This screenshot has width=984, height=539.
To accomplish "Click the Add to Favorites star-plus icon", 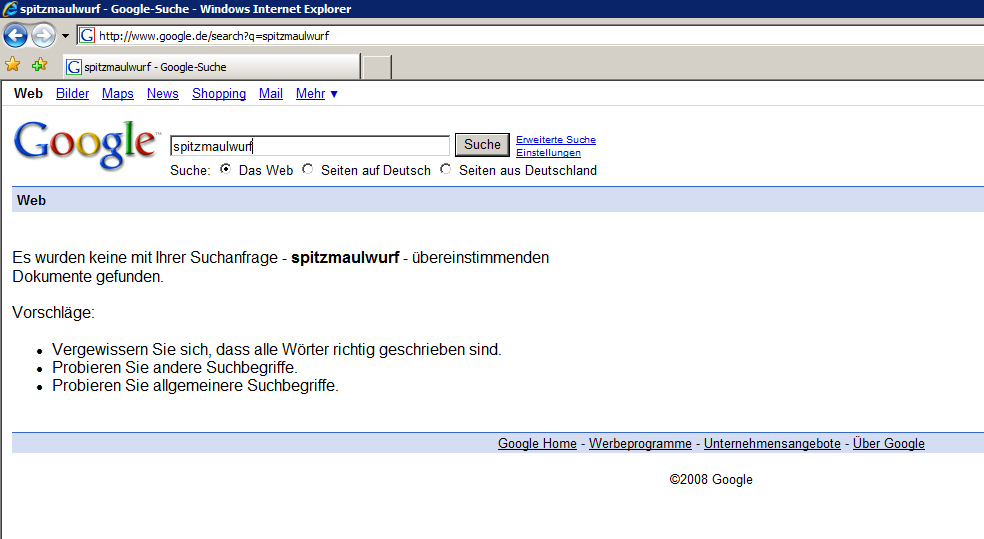I will tap(40, 65).
